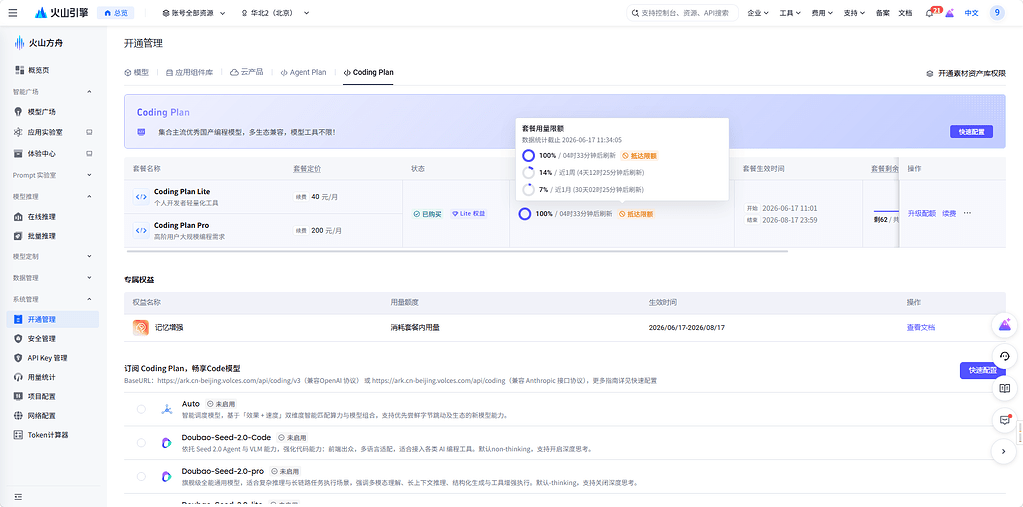
Task: Focus the 支持控制台、资源、API搜索 search field
Action: [x=682, y=13]
